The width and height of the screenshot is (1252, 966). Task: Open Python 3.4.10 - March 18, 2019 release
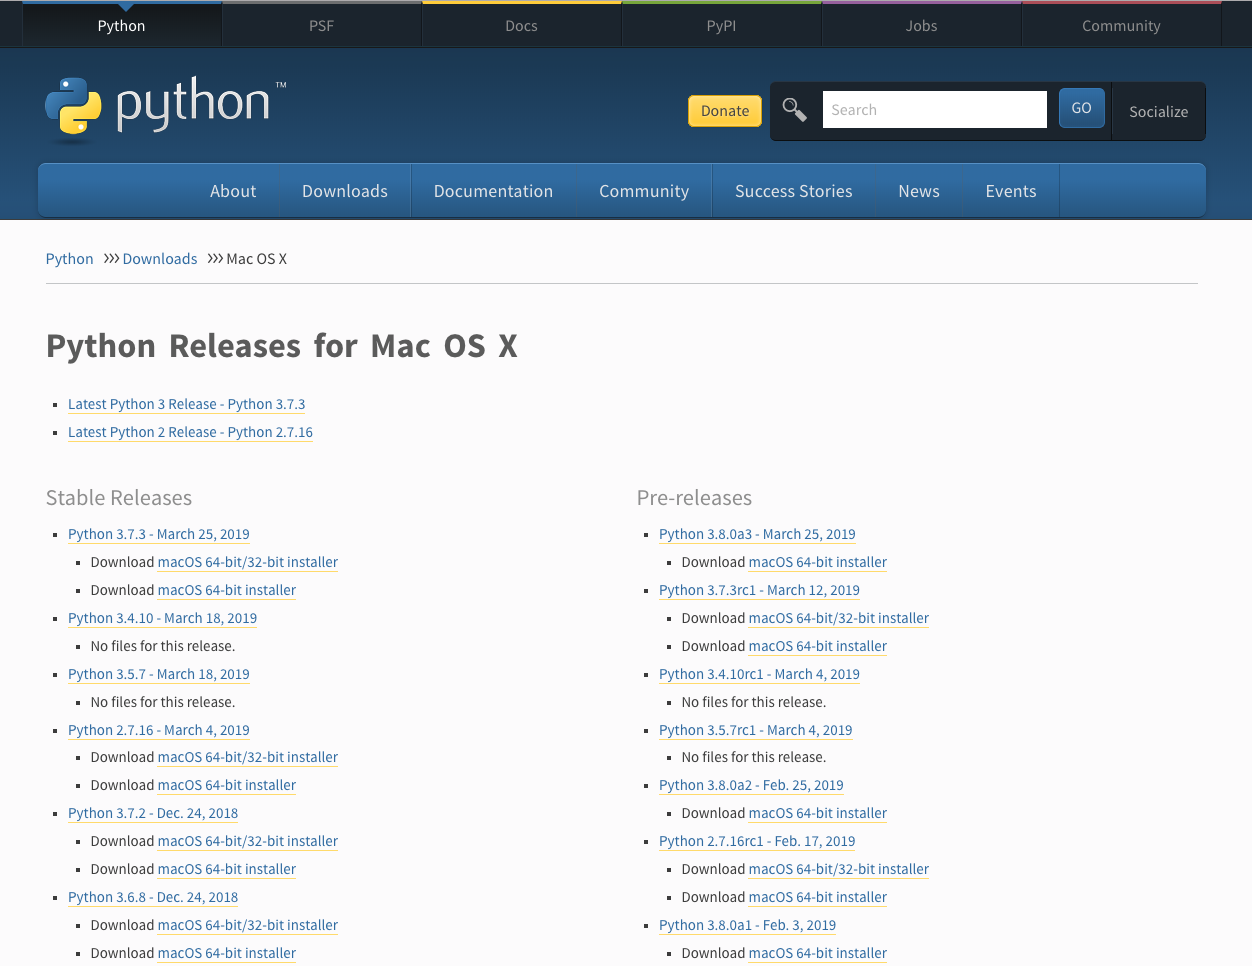(x=162, y=618)
